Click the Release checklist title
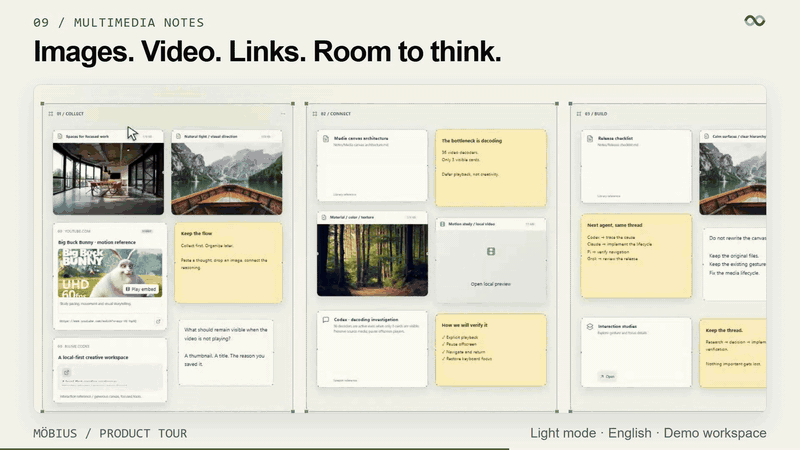 615,138
